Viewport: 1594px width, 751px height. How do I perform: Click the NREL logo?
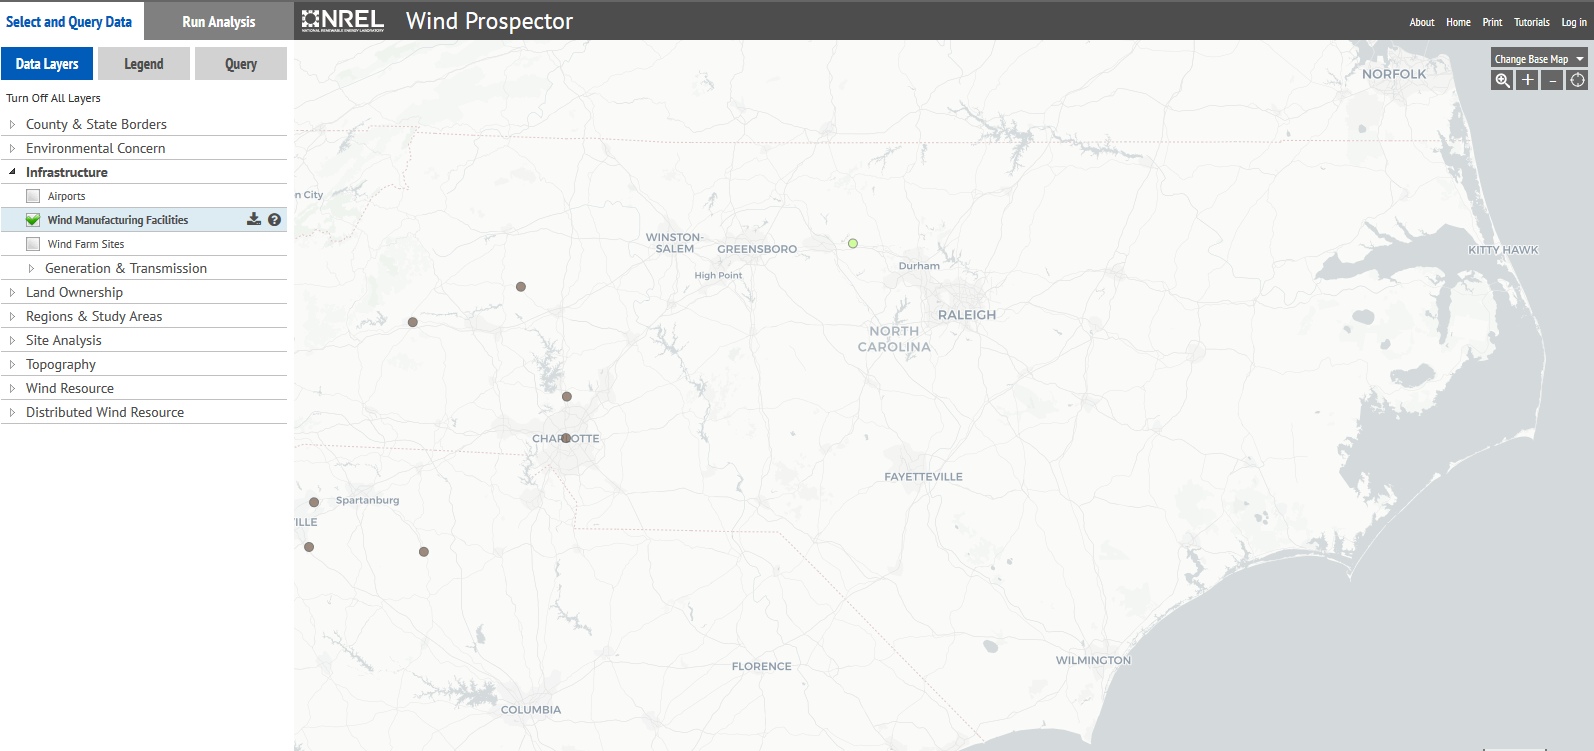point(343,21)
